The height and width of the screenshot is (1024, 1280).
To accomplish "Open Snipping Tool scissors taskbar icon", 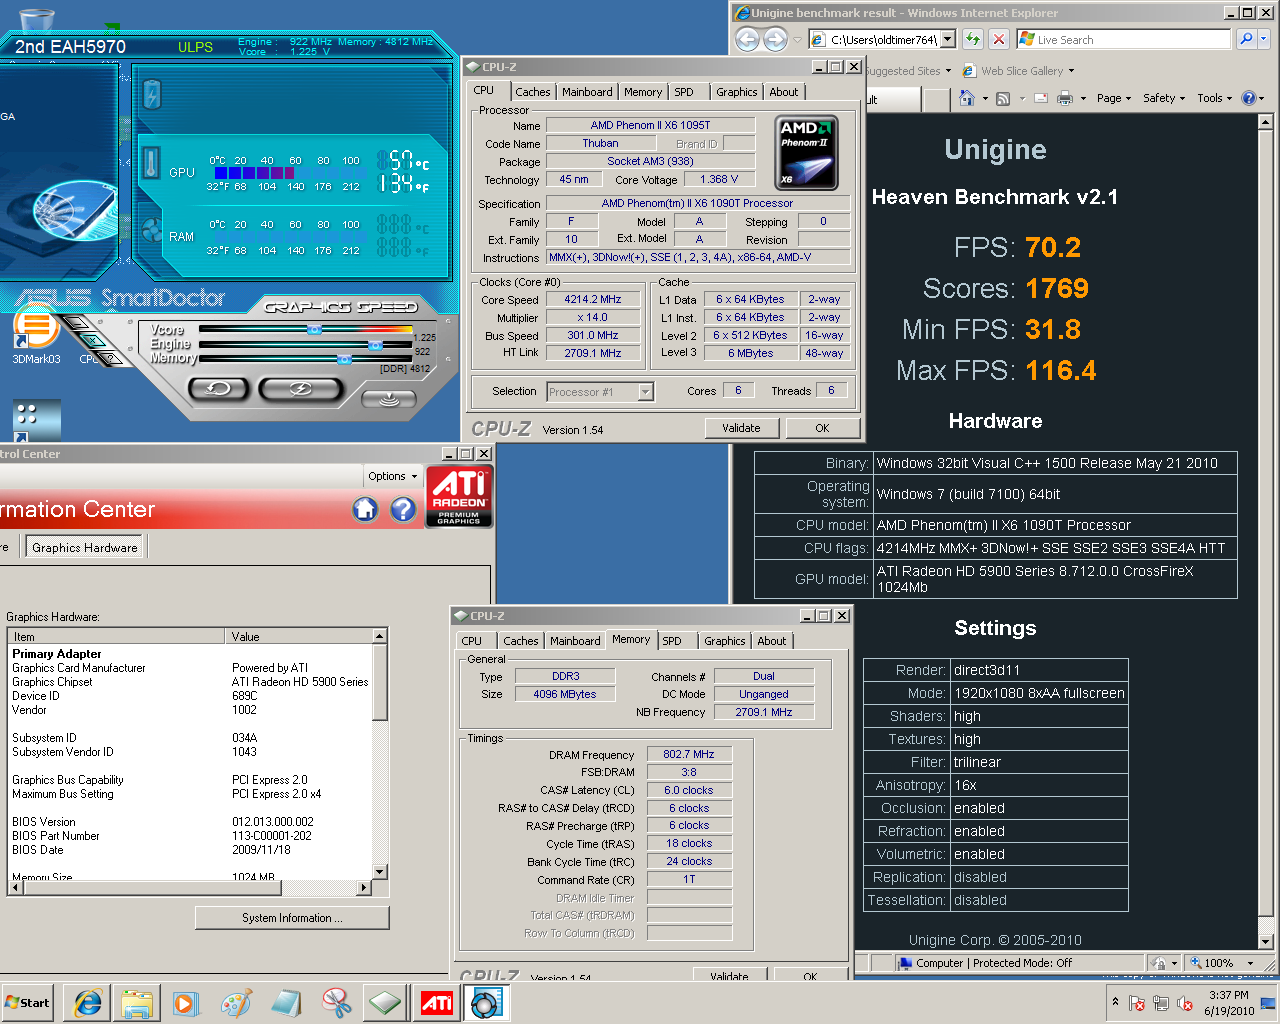I will [337, 1003].
